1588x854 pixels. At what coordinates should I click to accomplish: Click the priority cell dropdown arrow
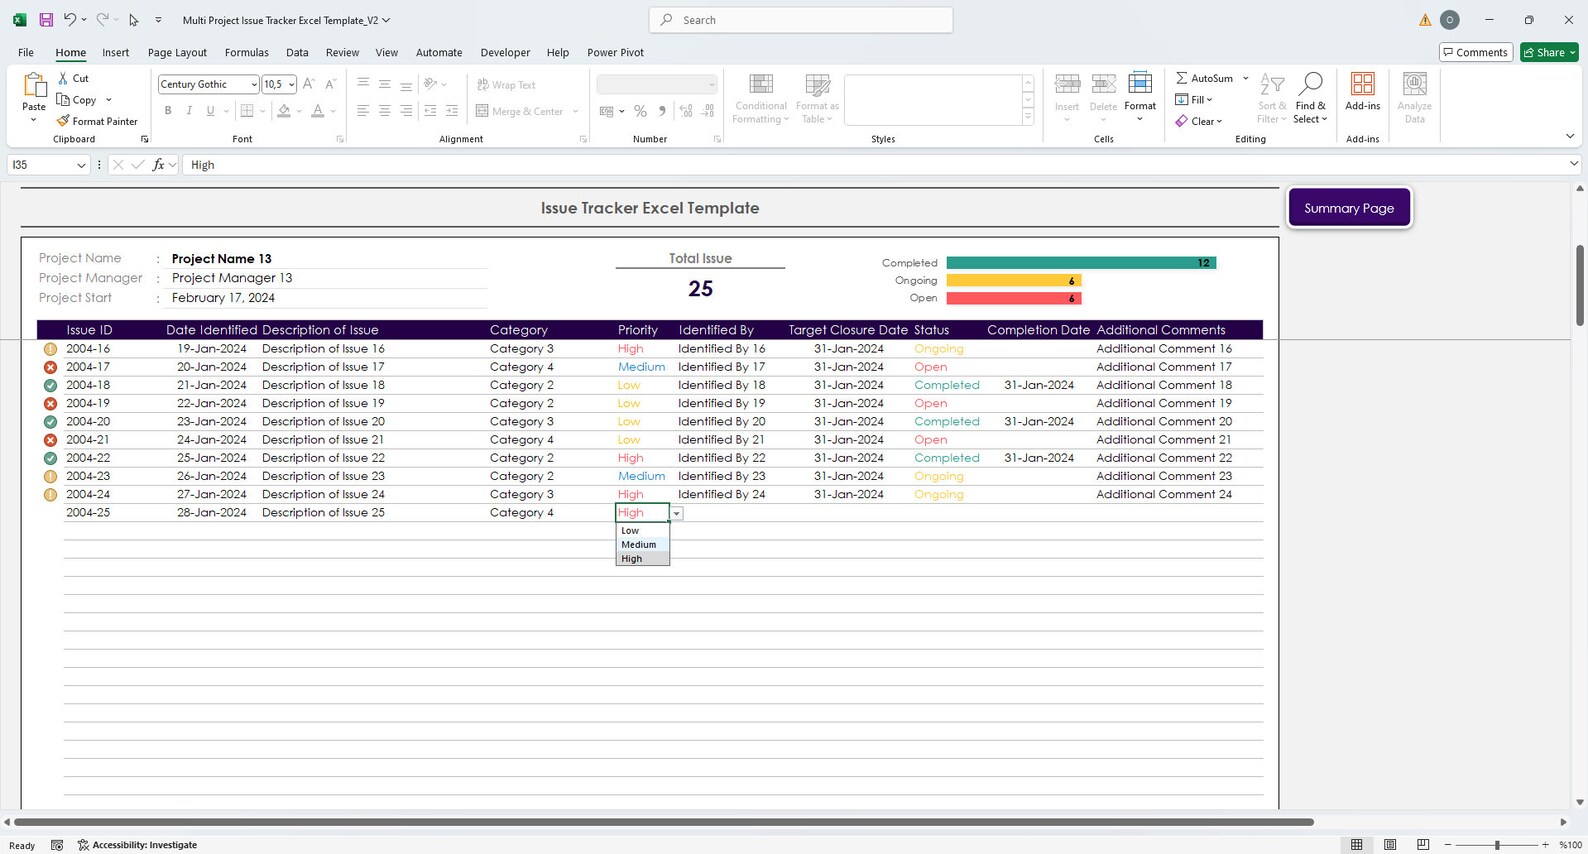point(676,513)
